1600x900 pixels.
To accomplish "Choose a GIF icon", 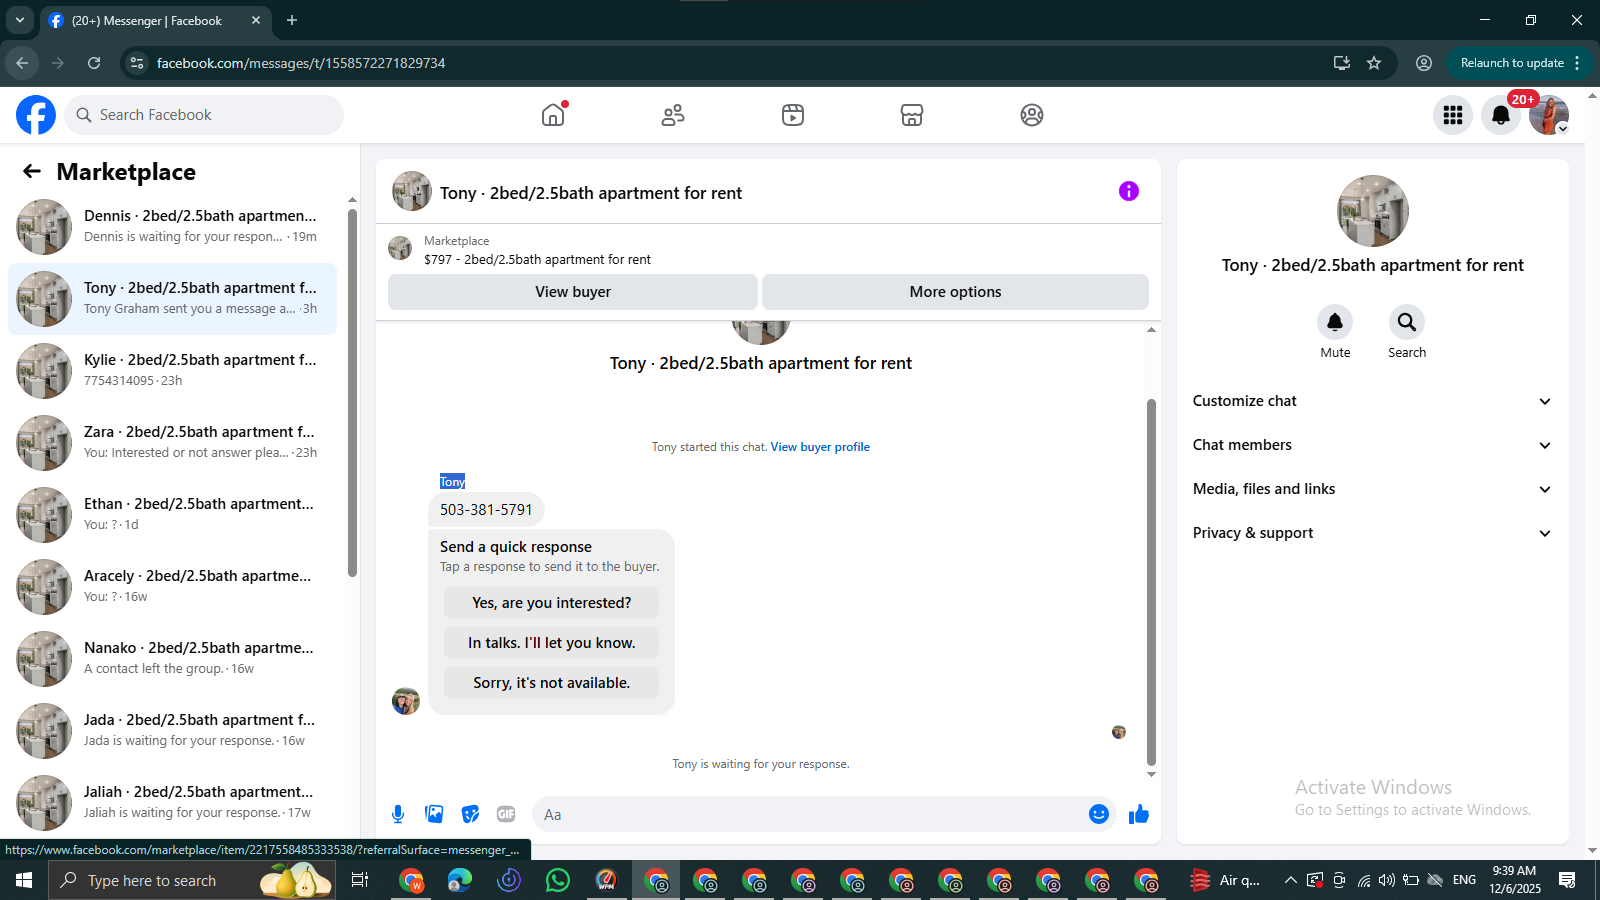I will coord(506,814).
